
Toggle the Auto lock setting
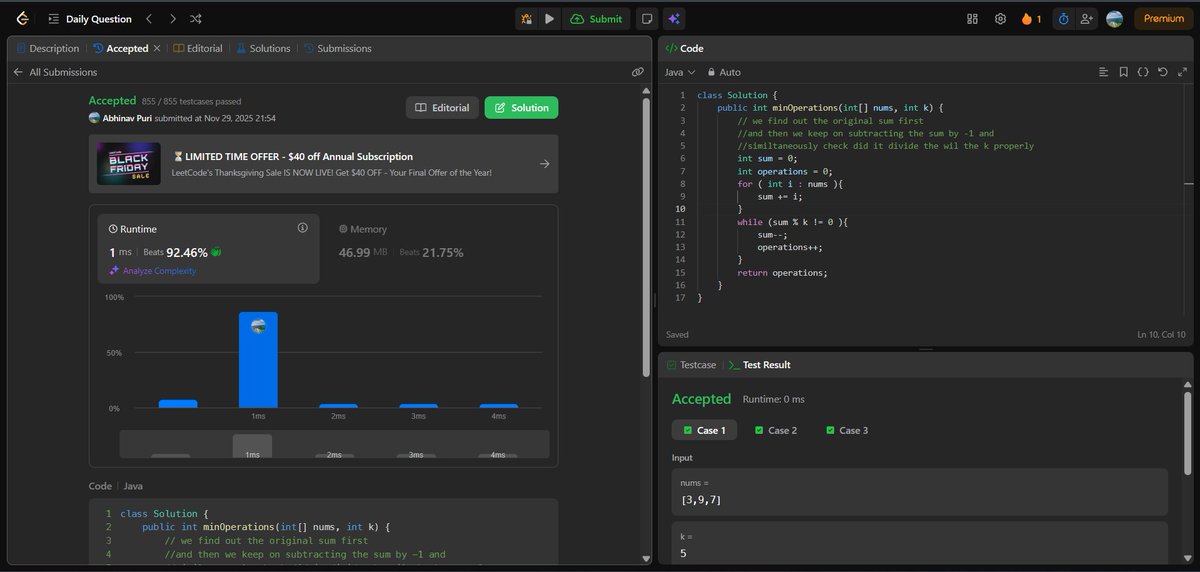724,72
